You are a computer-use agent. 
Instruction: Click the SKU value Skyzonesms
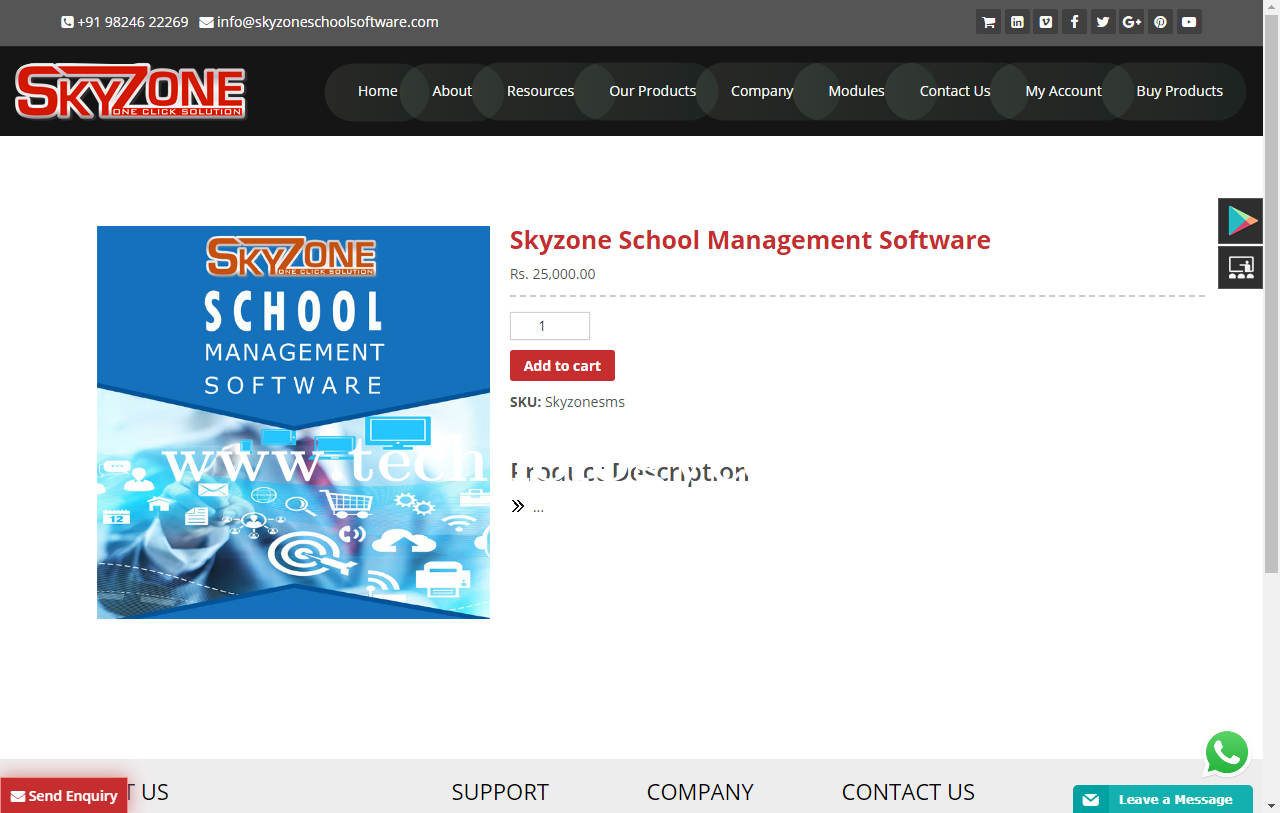pos(584,402)
